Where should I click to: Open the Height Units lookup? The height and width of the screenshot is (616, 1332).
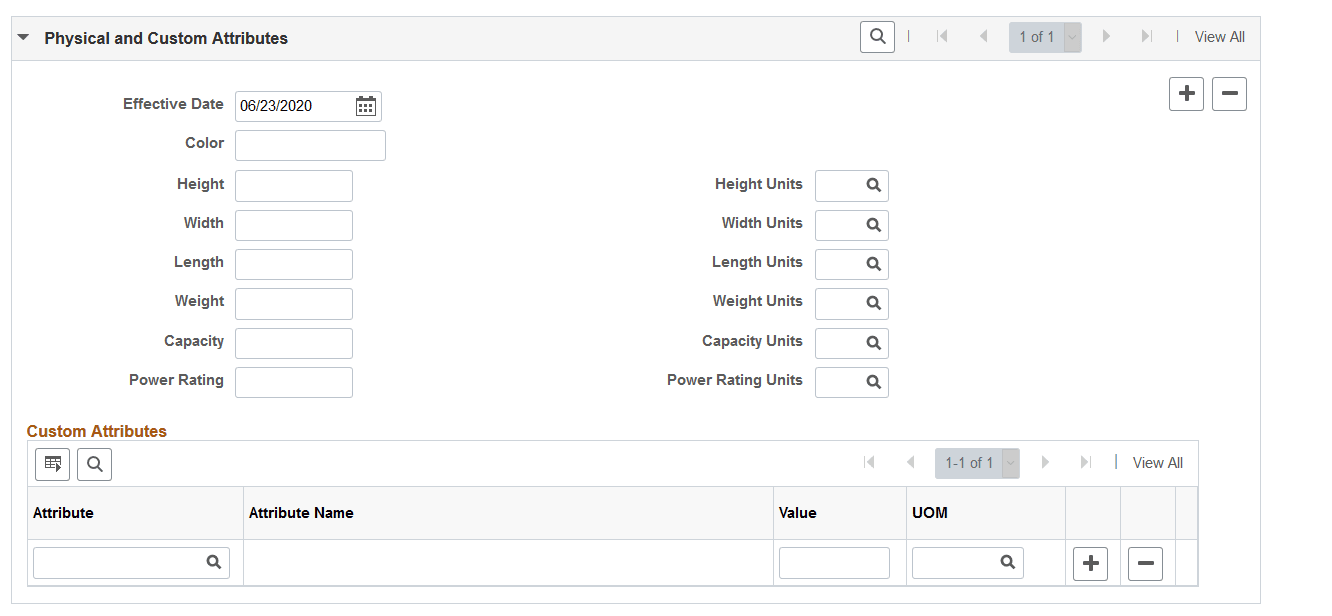[873, 185]
